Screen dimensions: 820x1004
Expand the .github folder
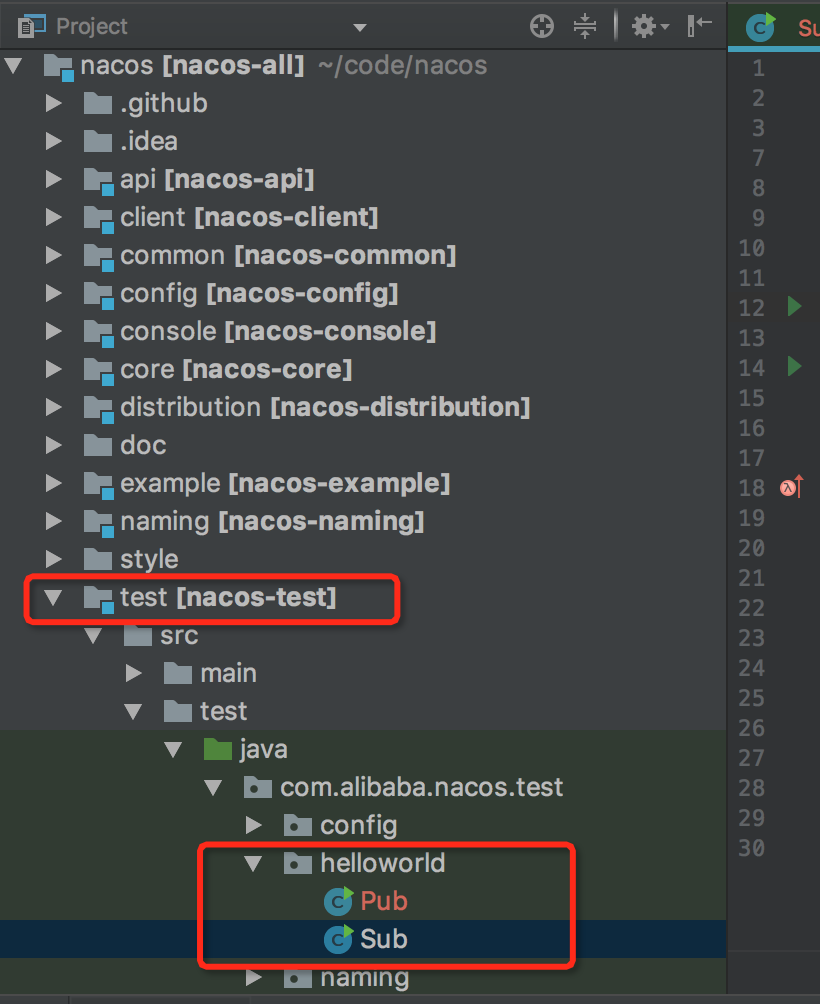point(54,104)
